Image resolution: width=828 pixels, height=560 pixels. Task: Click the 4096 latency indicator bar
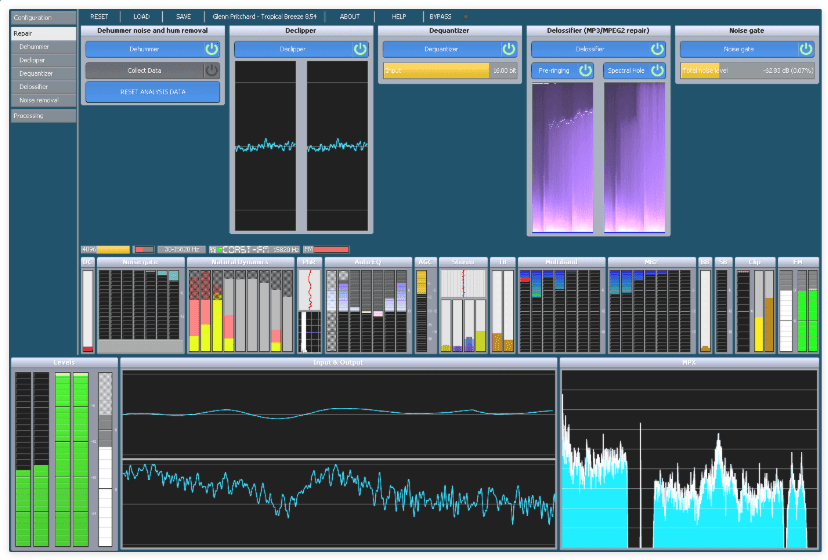pyautogui.click(x=105, y=249)
